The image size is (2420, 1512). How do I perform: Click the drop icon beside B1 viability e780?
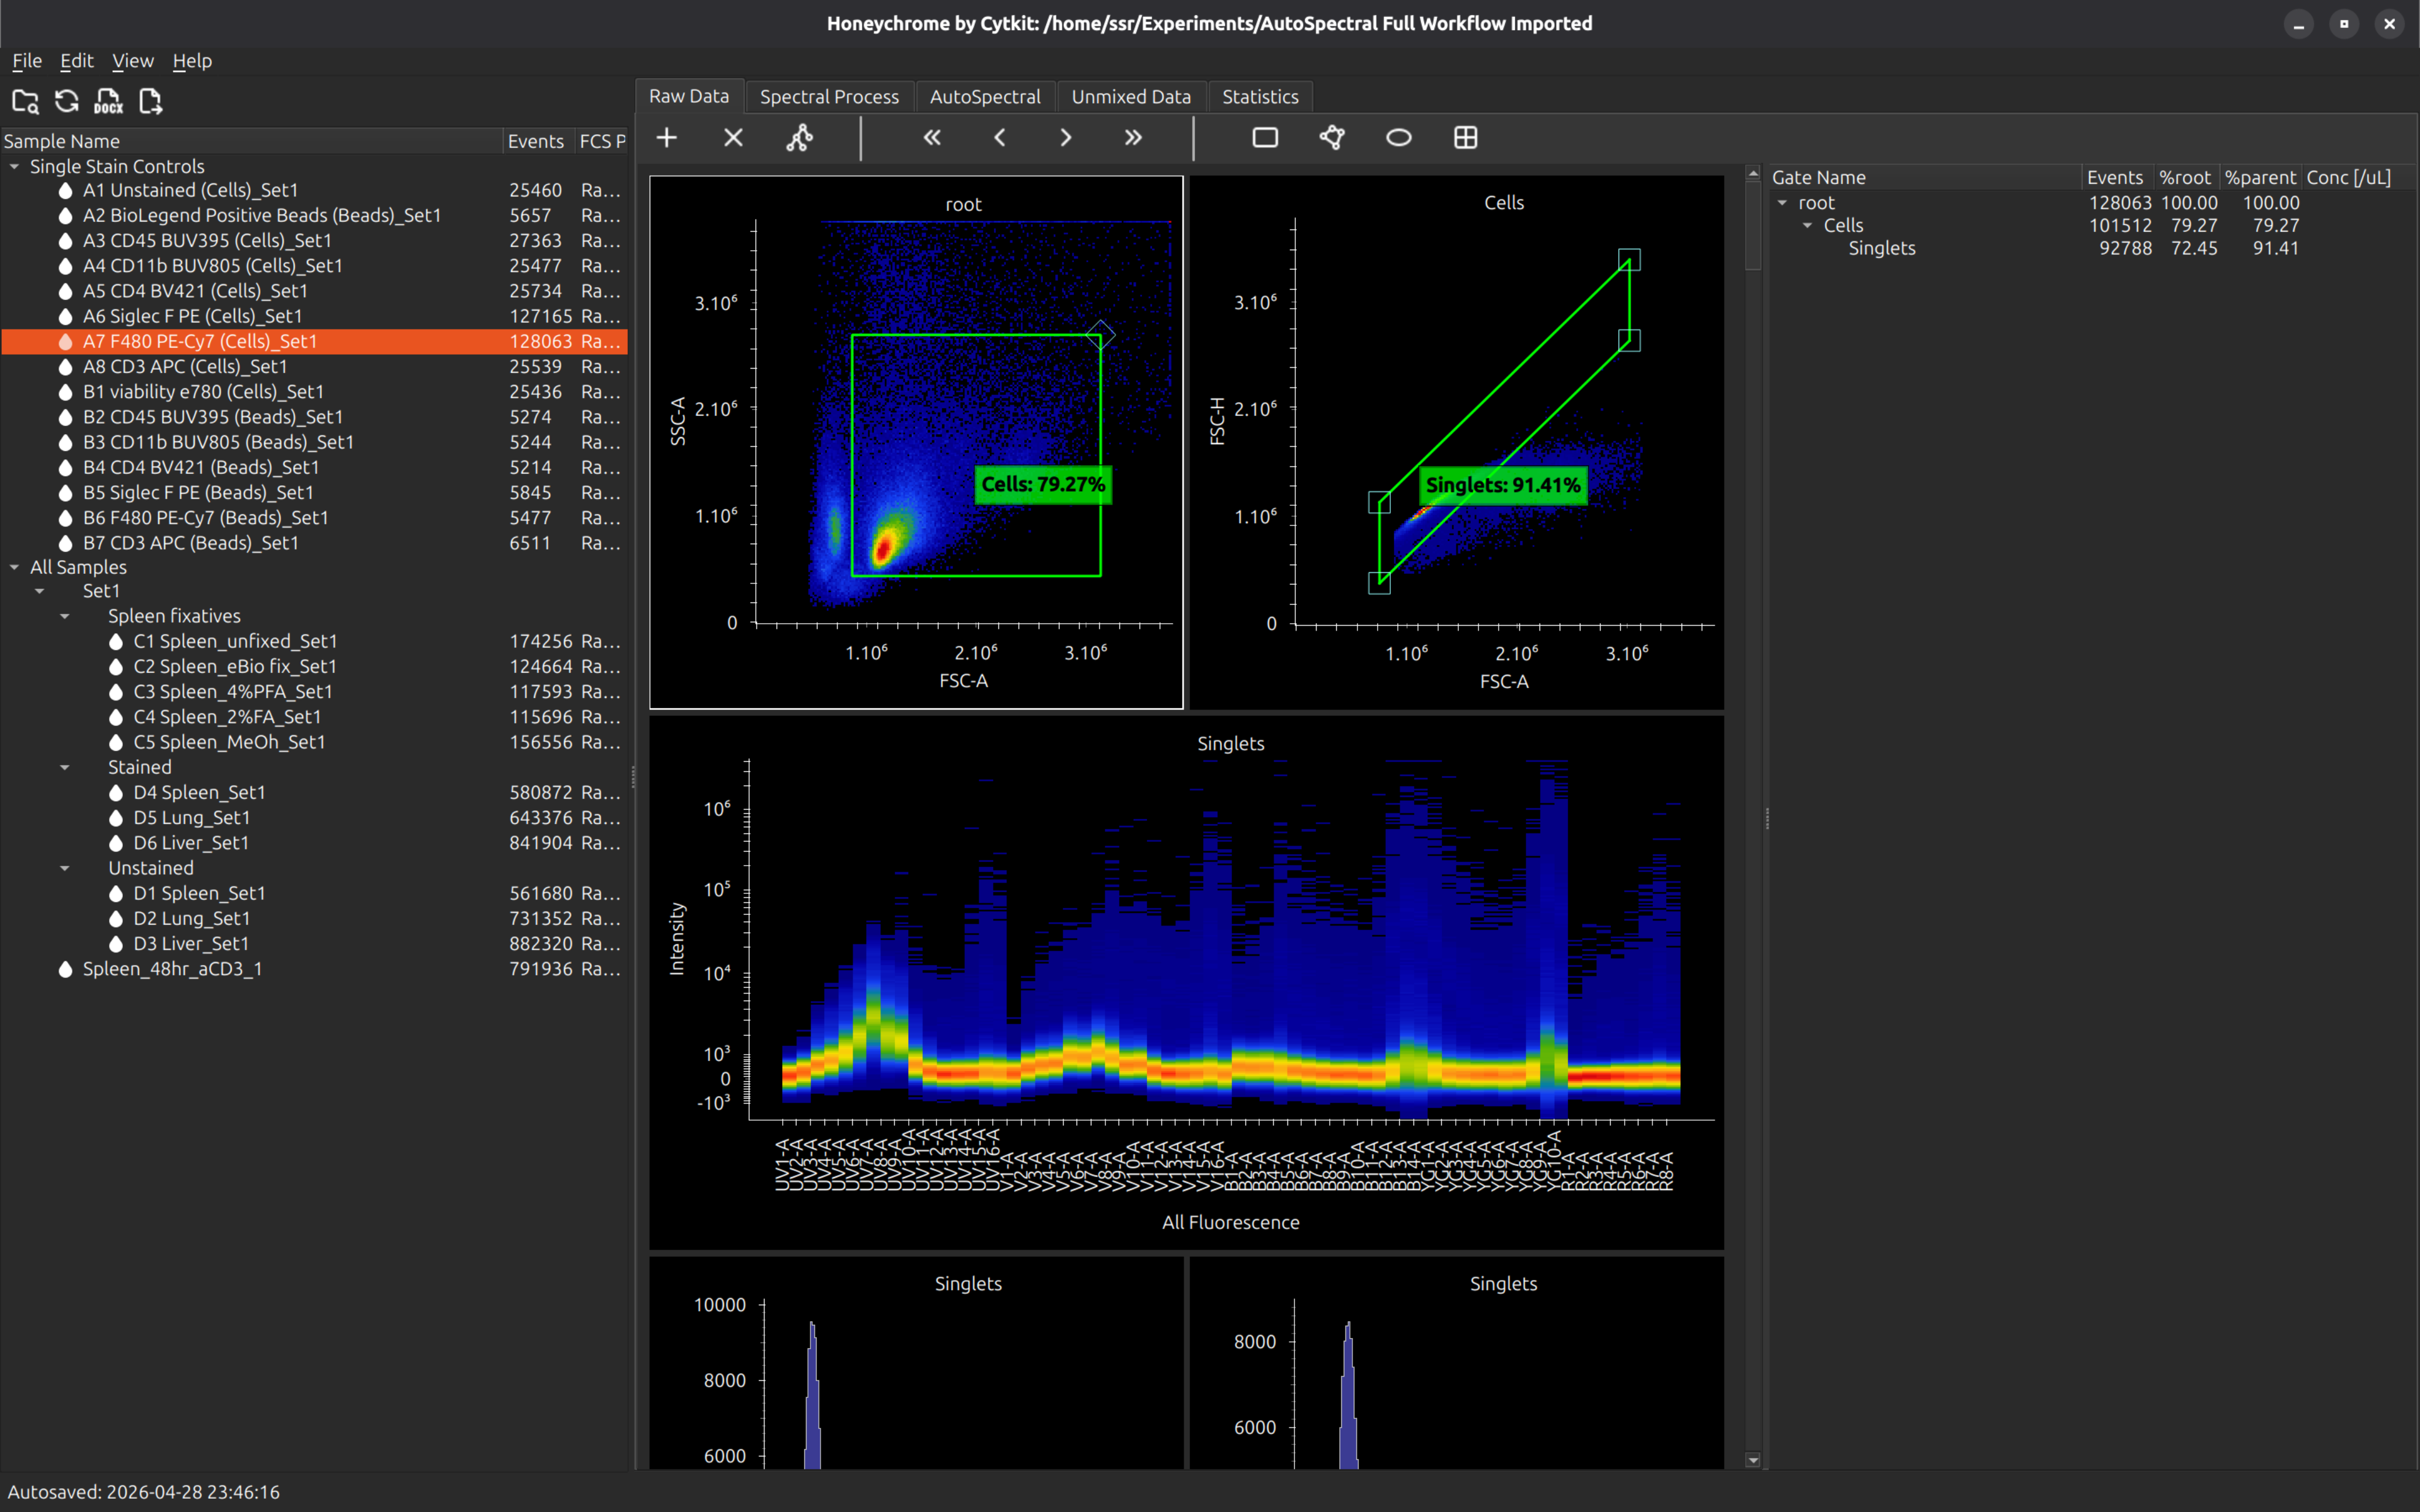coord(65,392)
